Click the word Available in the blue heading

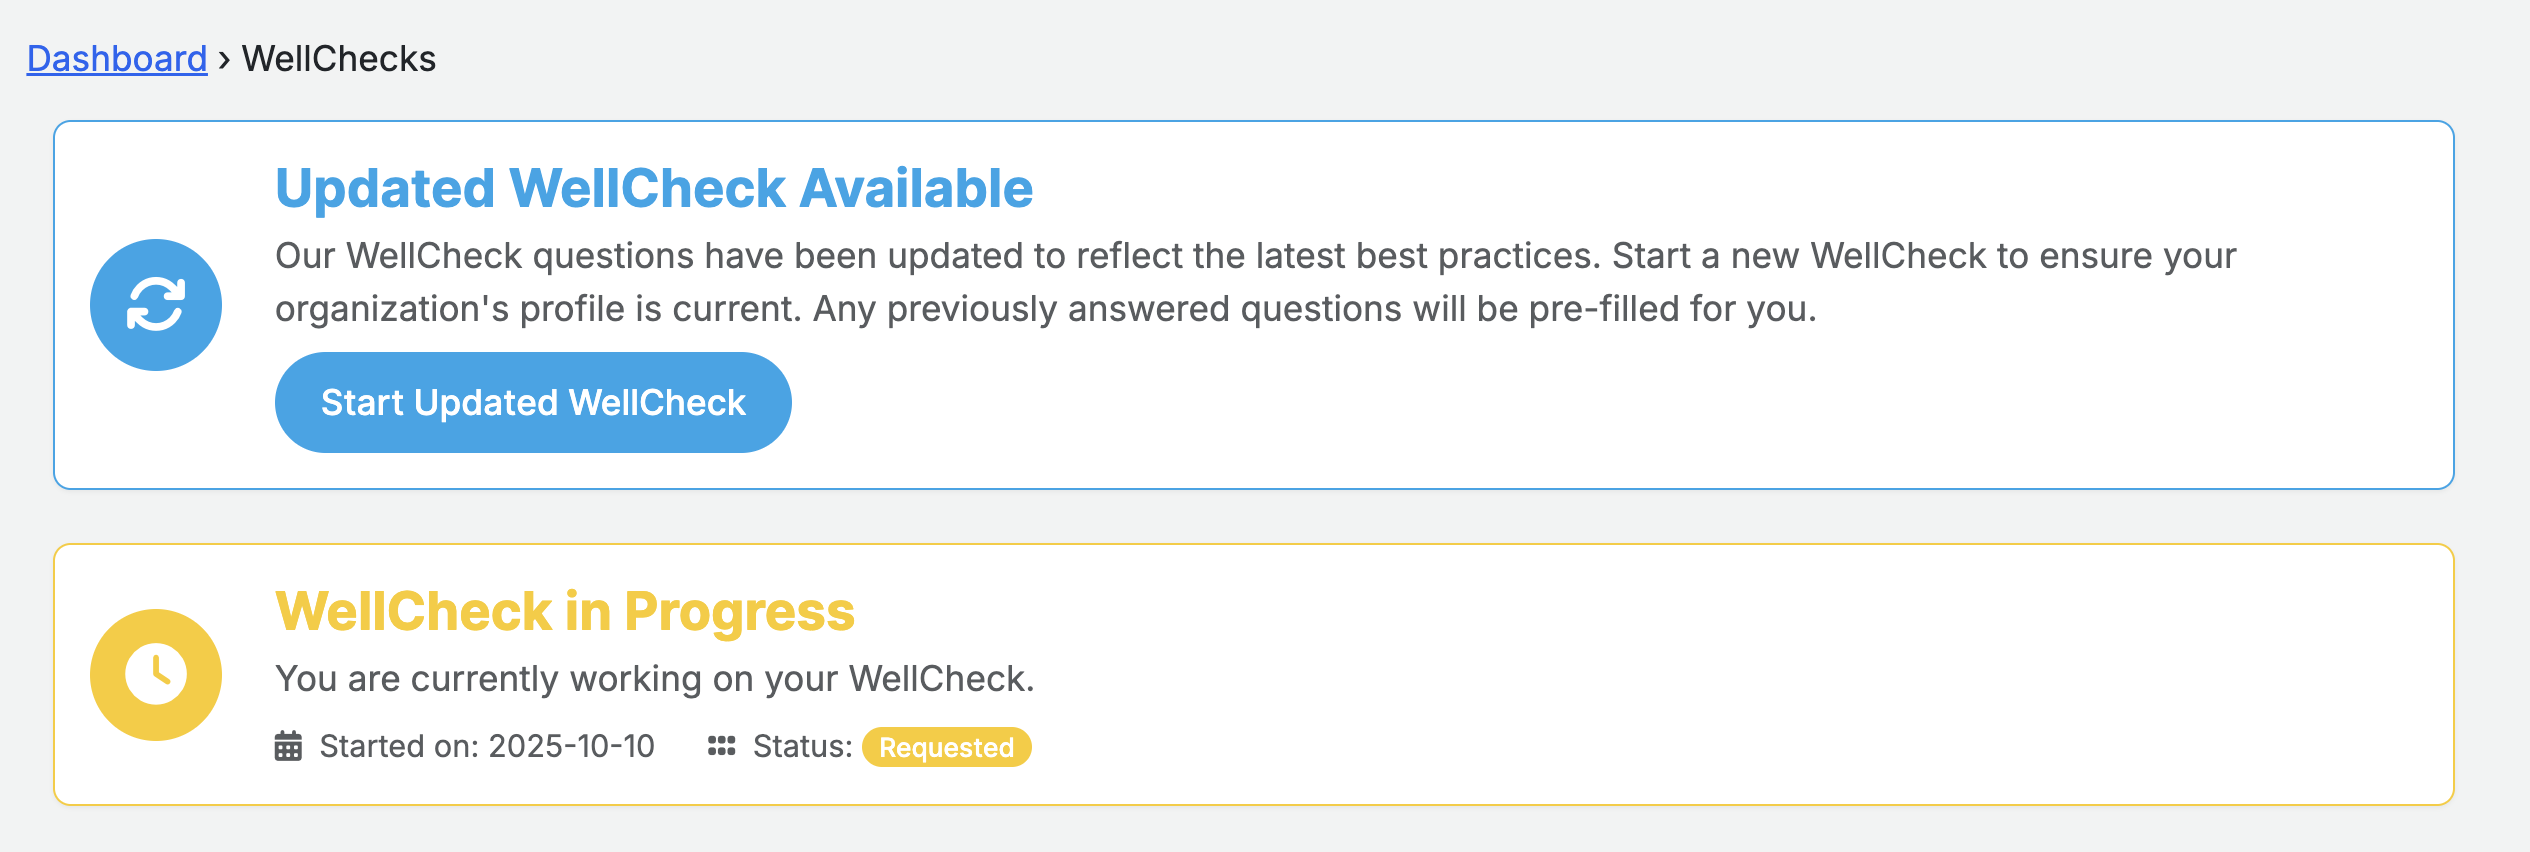tap(916, 188)
